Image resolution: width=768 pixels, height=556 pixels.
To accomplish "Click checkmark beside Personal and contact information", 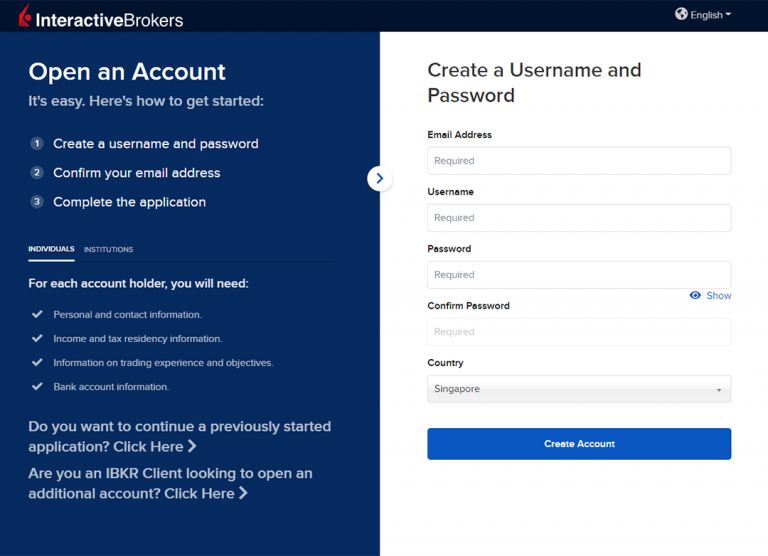I will 37,314.
